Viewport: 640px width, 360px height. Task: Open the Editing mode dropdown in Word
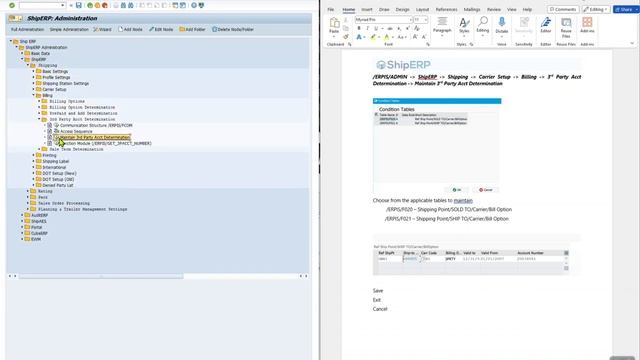(x=596, y=9)
